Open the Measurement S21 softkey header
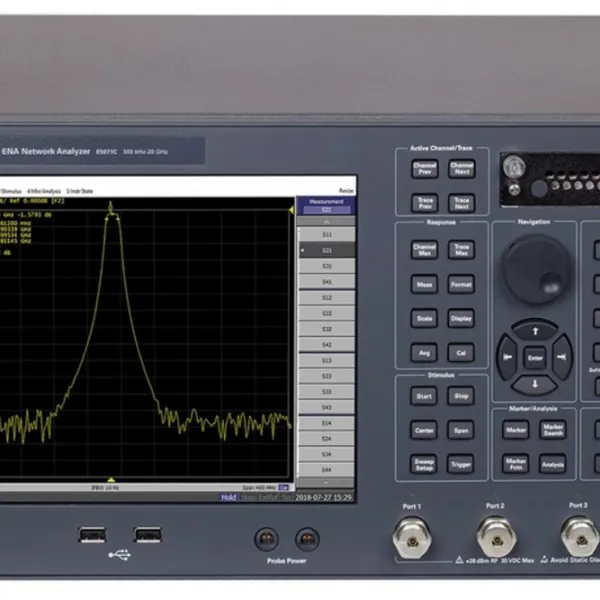Screen dimensions: 600x600 (326, 206)
